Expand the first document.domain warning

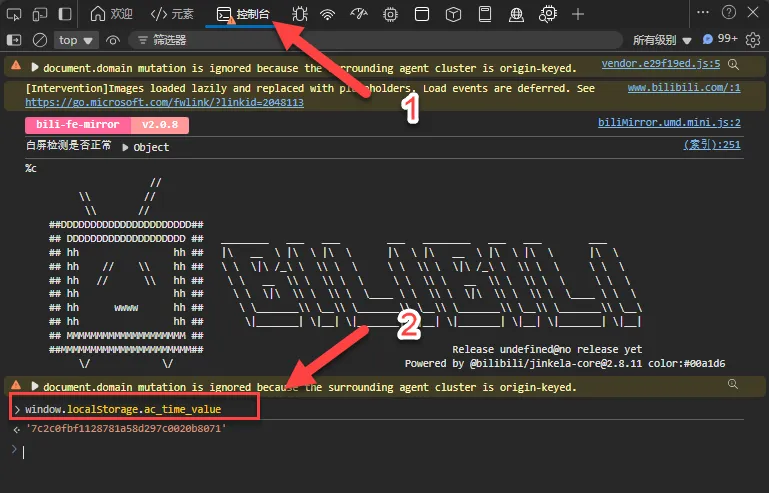click(x=34, y=67)
